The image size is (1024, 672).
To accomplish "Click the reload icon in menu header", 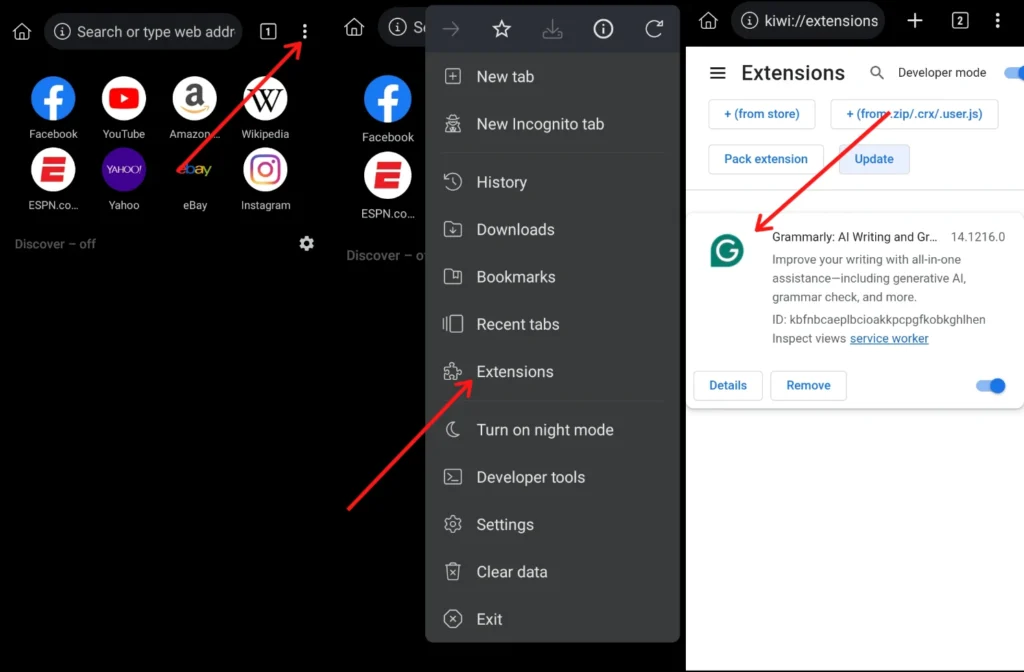I will pos(654,29).
